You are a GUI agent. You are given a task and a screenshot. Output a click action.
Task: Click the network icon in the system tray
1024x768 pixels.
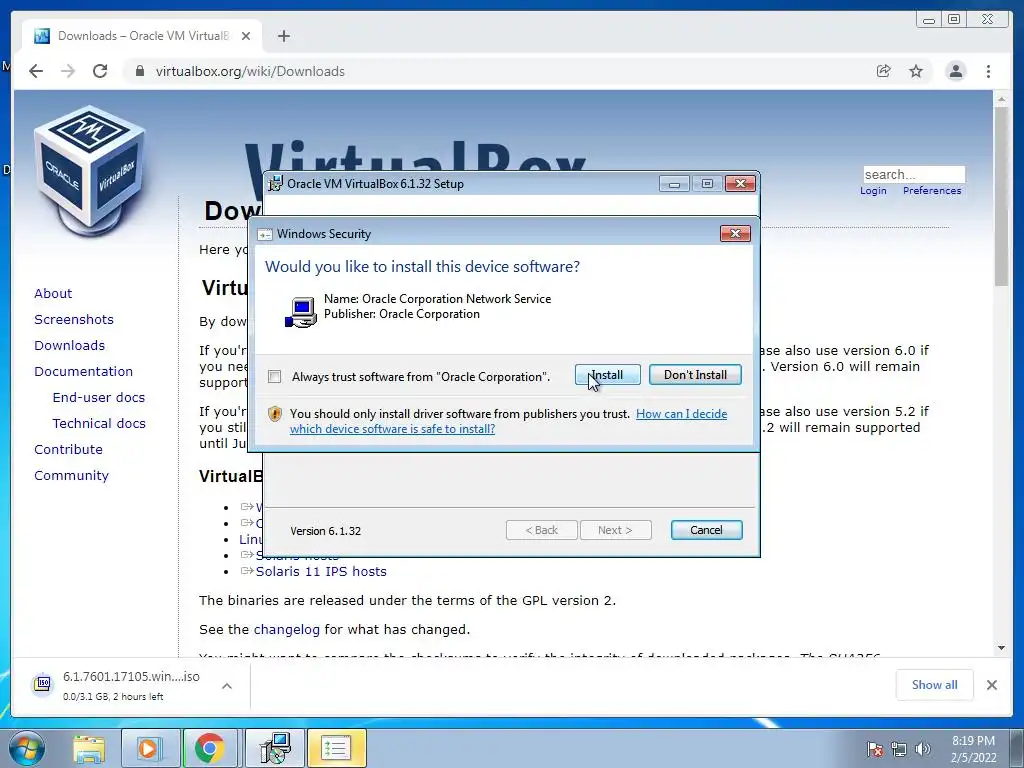[x=899, y=749]
